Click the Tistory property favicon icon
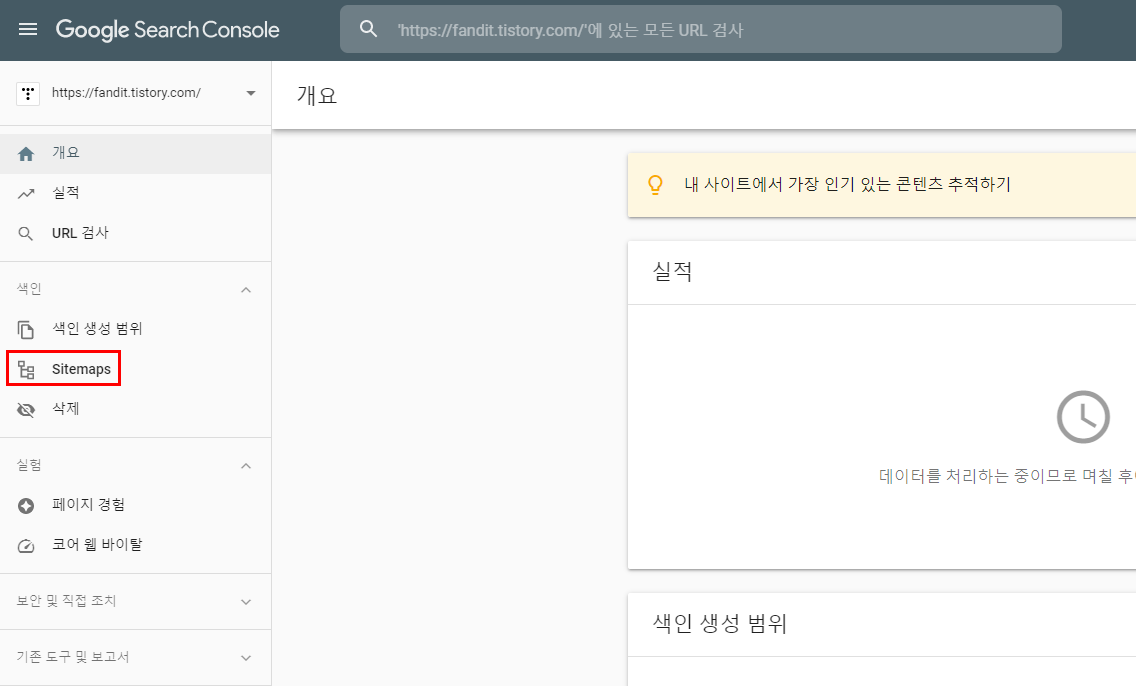 [x=28, y=93]
